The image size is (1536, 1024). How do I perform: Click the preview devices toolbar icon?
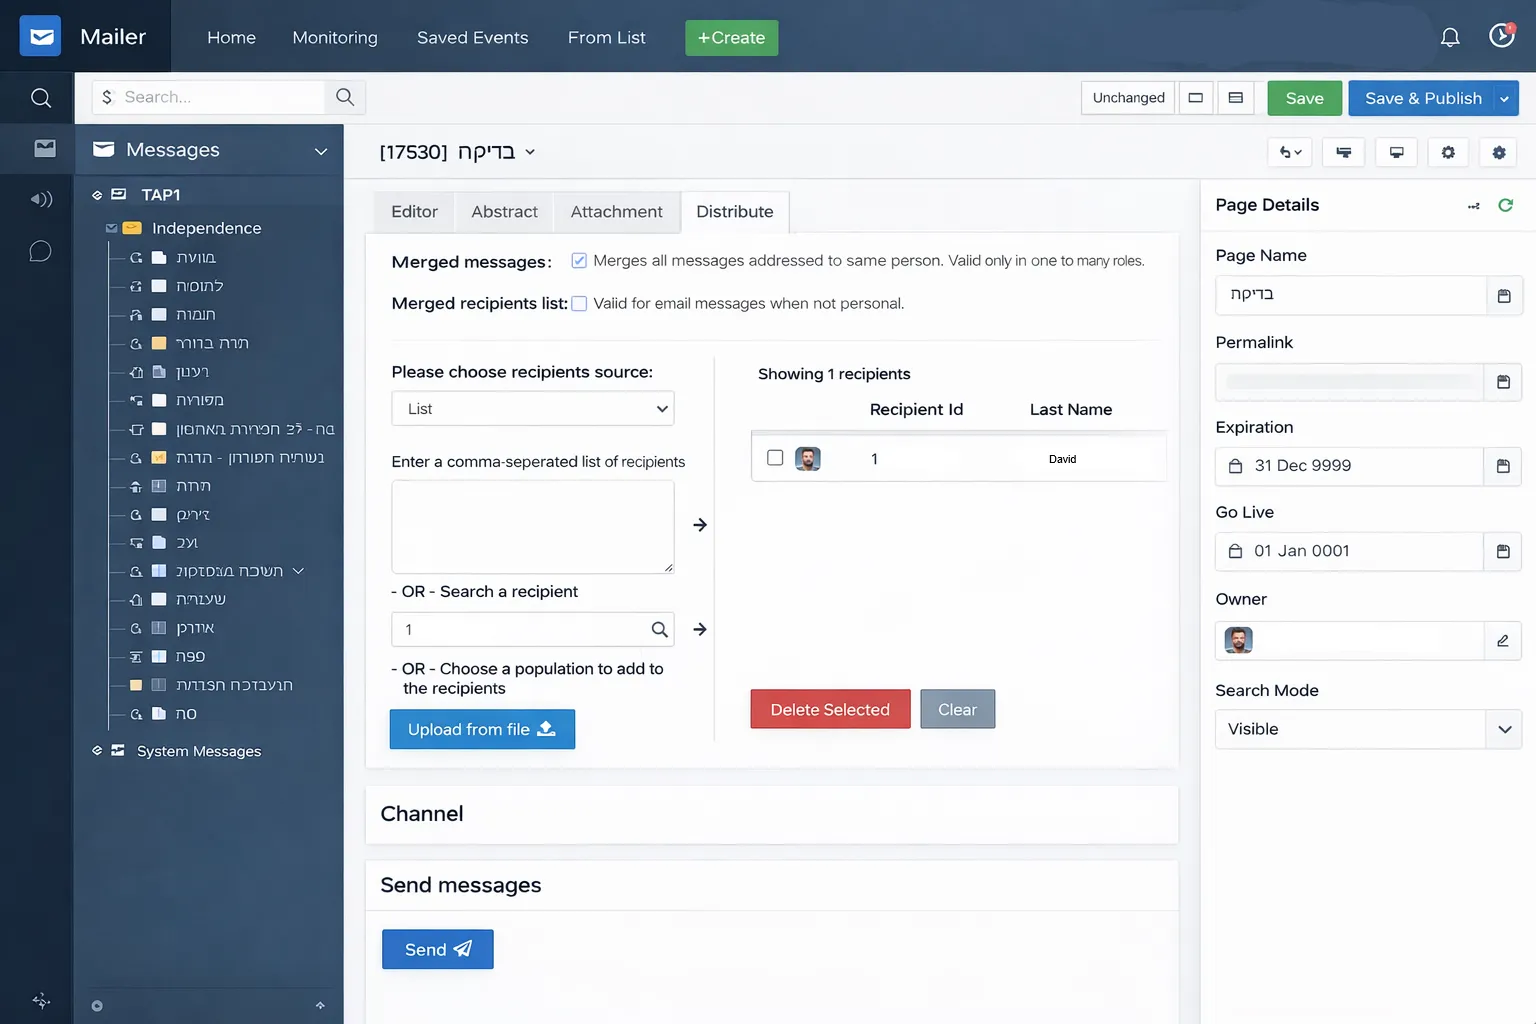(1344, 152)
